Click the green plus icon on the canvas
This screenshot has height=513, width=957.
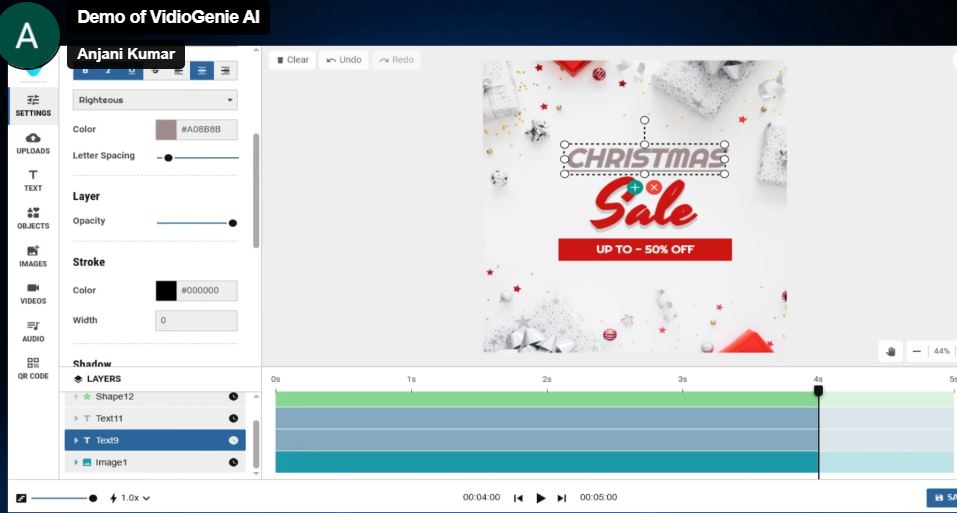[635, 187]
